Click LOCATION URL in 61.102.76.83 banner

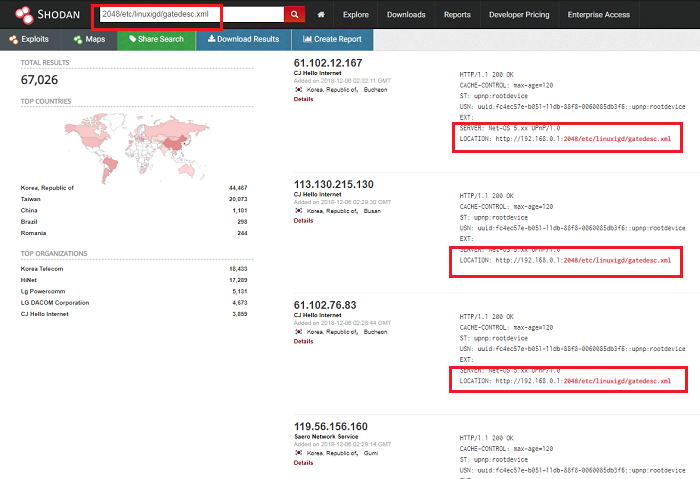pyautogui.click(x=583, y=381)
